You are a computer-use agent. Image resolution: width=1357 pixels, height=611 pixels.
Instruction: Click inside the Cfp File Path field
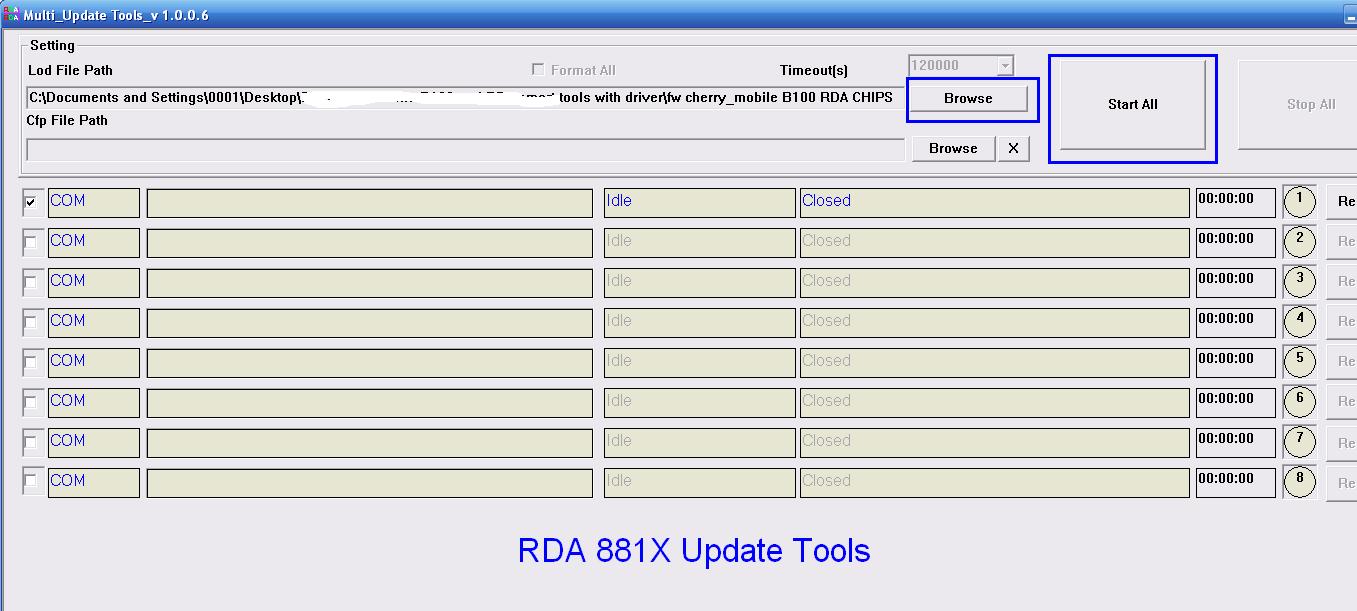(x=465, y=151)
